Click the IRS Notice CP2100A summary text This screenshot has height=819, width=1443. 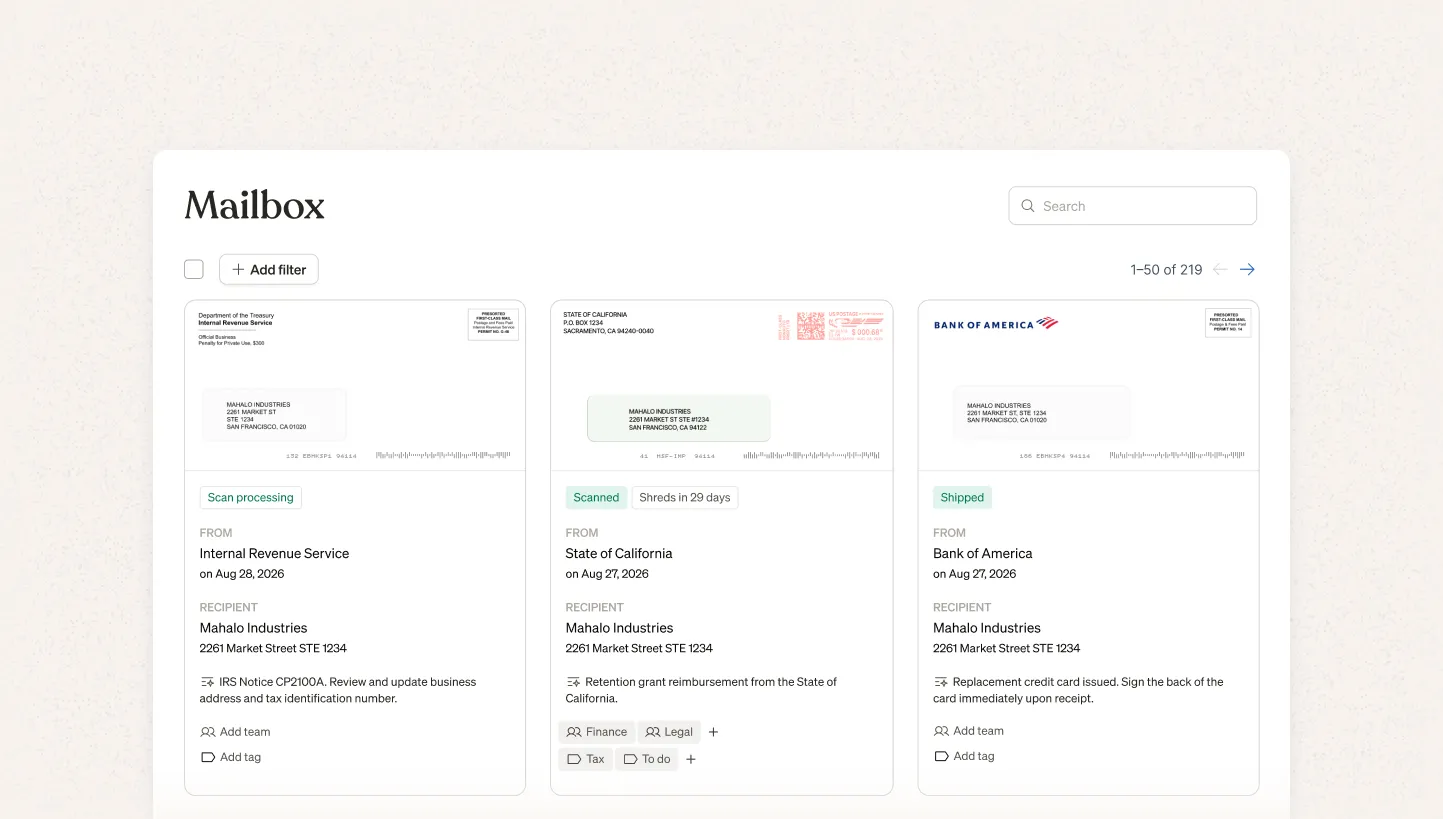338,690
